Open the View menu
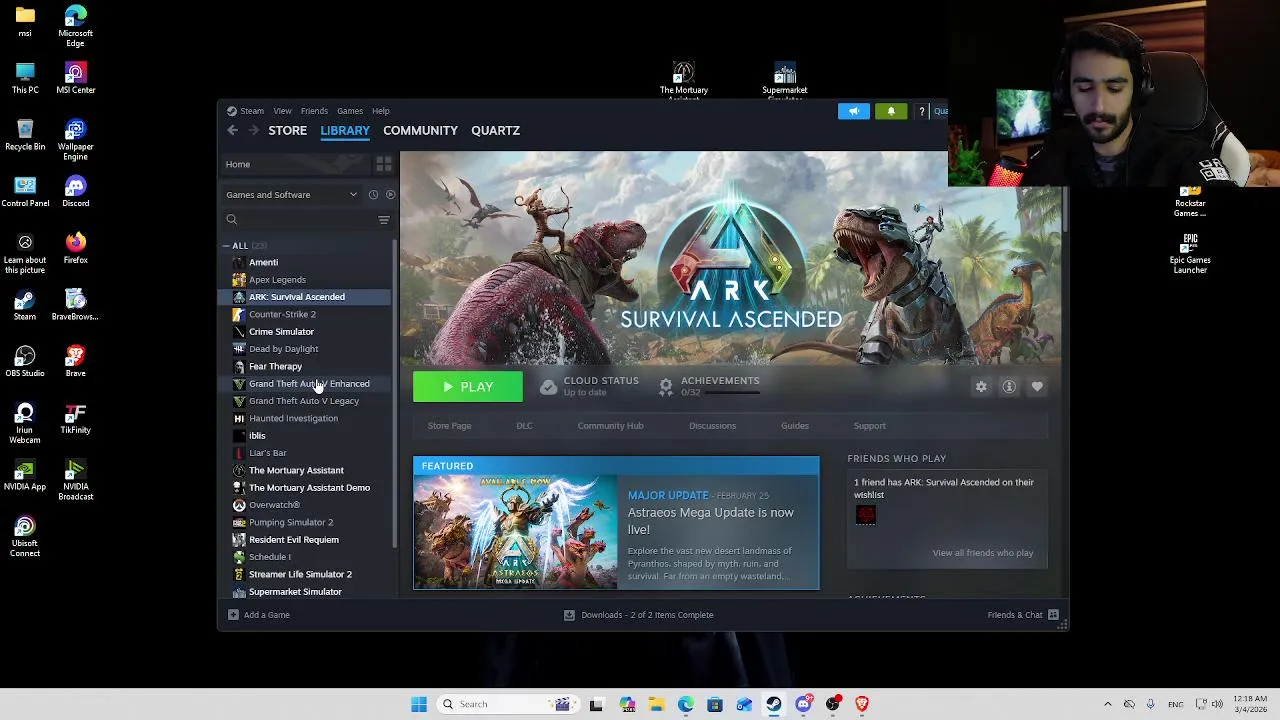 click(283, 111)
